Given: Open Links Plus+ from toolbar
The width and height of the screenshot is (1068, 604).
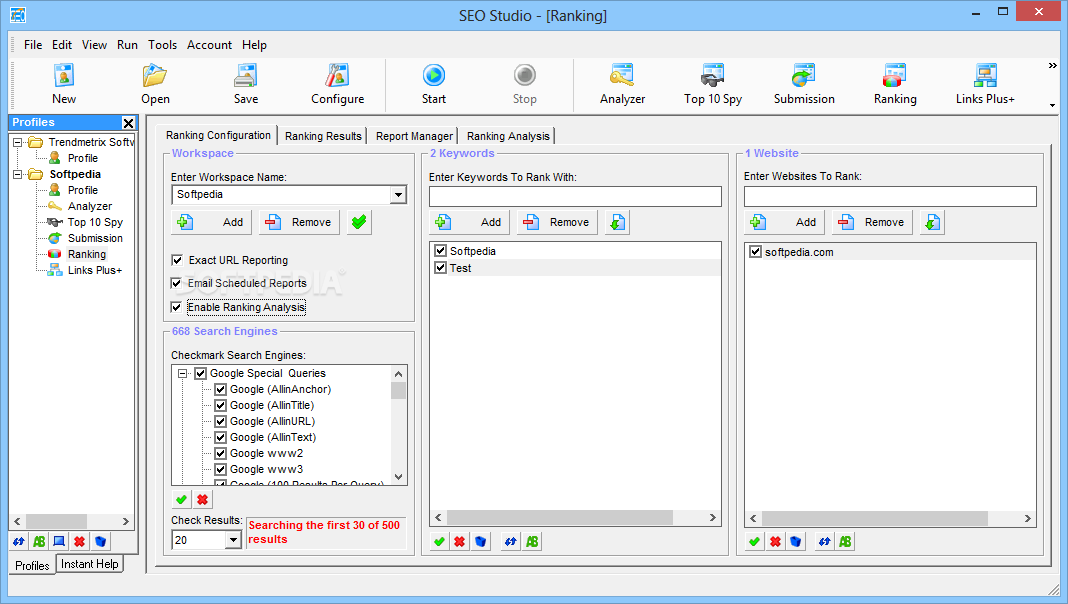Looking at the screenshot, I should [x=985, y=84].
